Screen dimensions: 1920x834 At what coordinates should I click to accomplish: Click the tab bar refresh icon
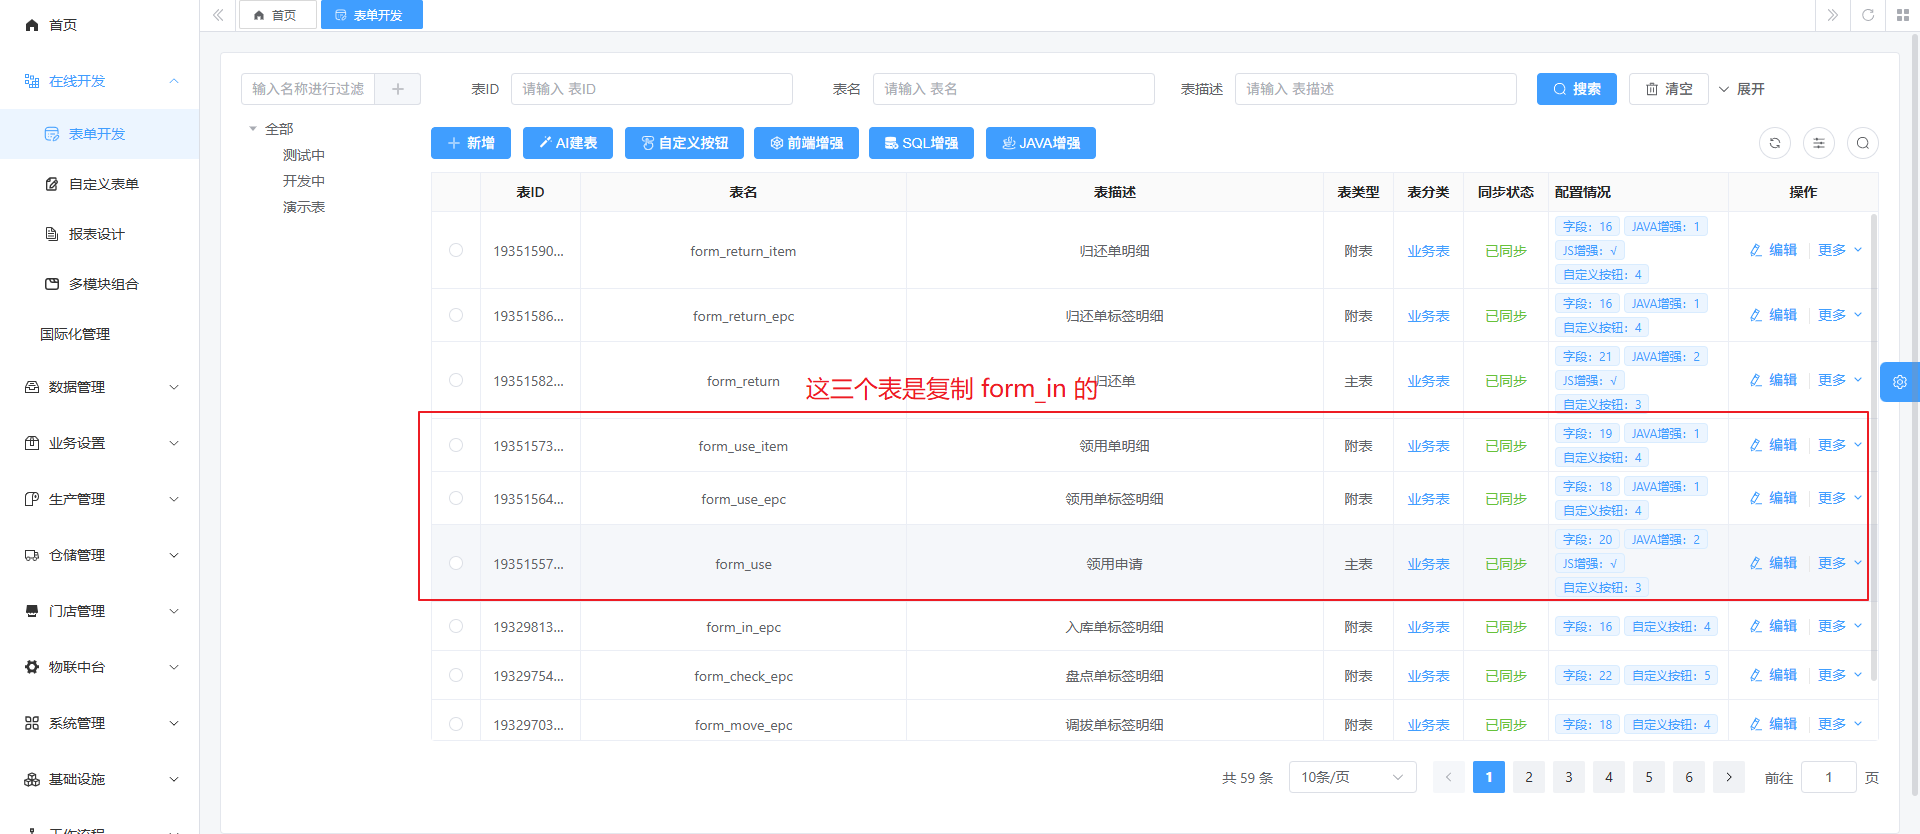coord(1868,15)
